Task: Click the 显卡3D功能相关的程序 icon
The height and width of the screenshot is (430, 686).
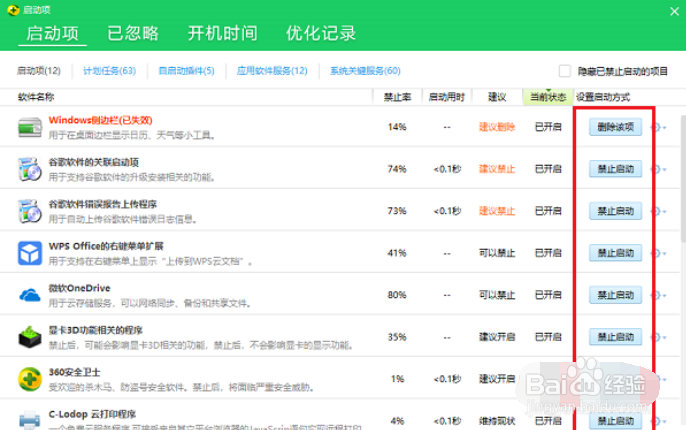Action: coord(29,337)
